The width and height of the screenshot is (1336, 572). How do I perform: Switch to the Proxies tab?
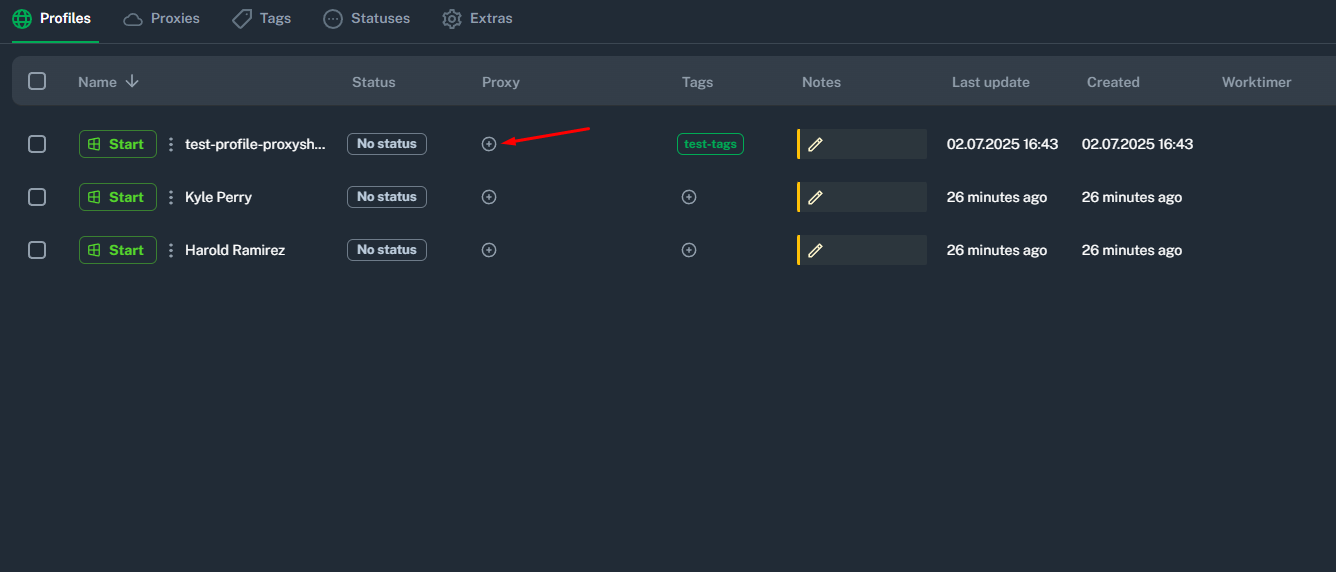[162, 19]
